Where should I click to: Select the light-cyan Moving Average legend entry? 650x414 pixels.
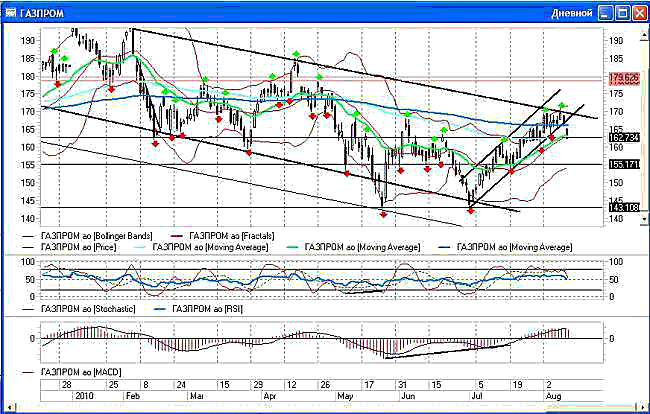pos(210,247)
